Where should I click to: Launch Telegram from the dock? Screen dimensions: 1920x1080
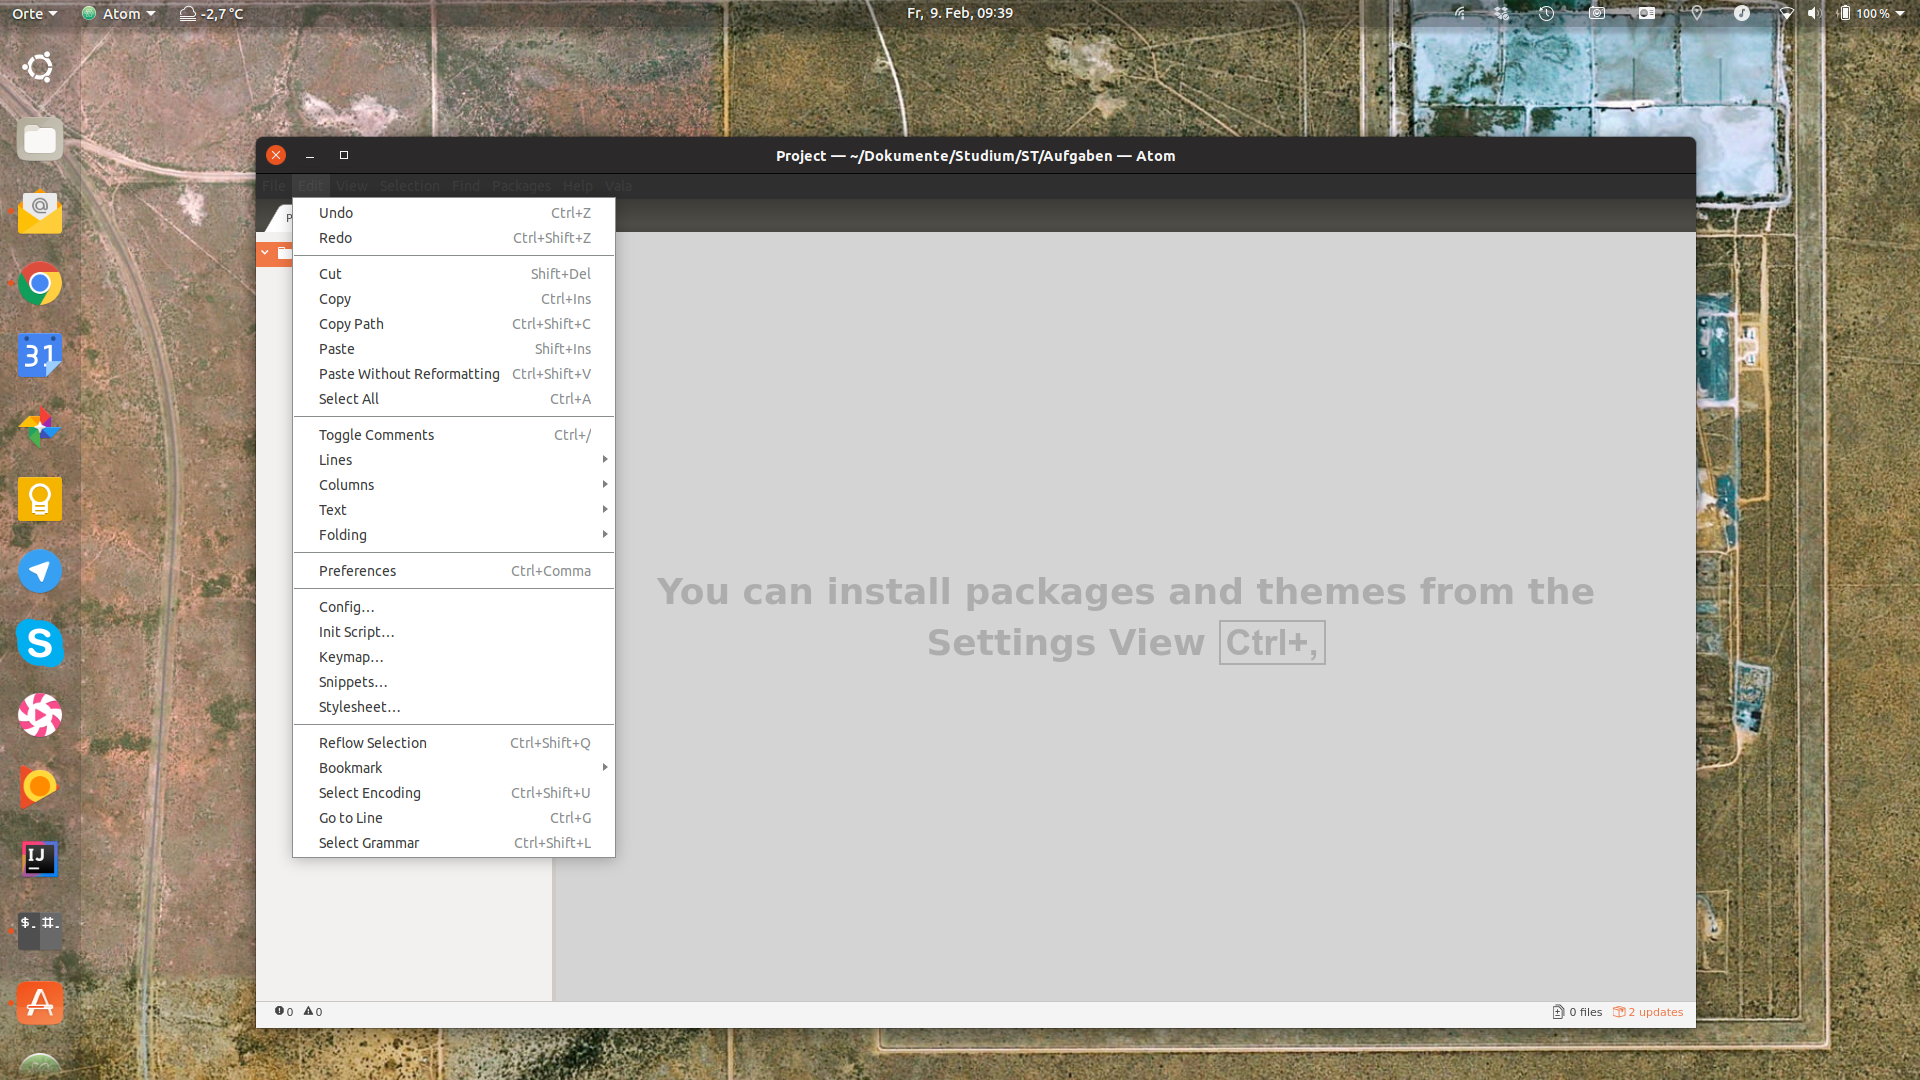(40, 571)
